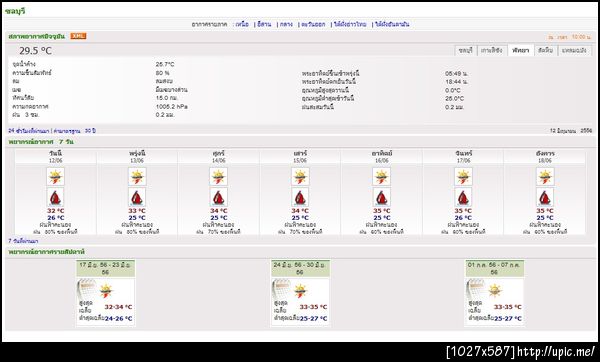Click the 33 °C high for 13/06

point(137,211)
